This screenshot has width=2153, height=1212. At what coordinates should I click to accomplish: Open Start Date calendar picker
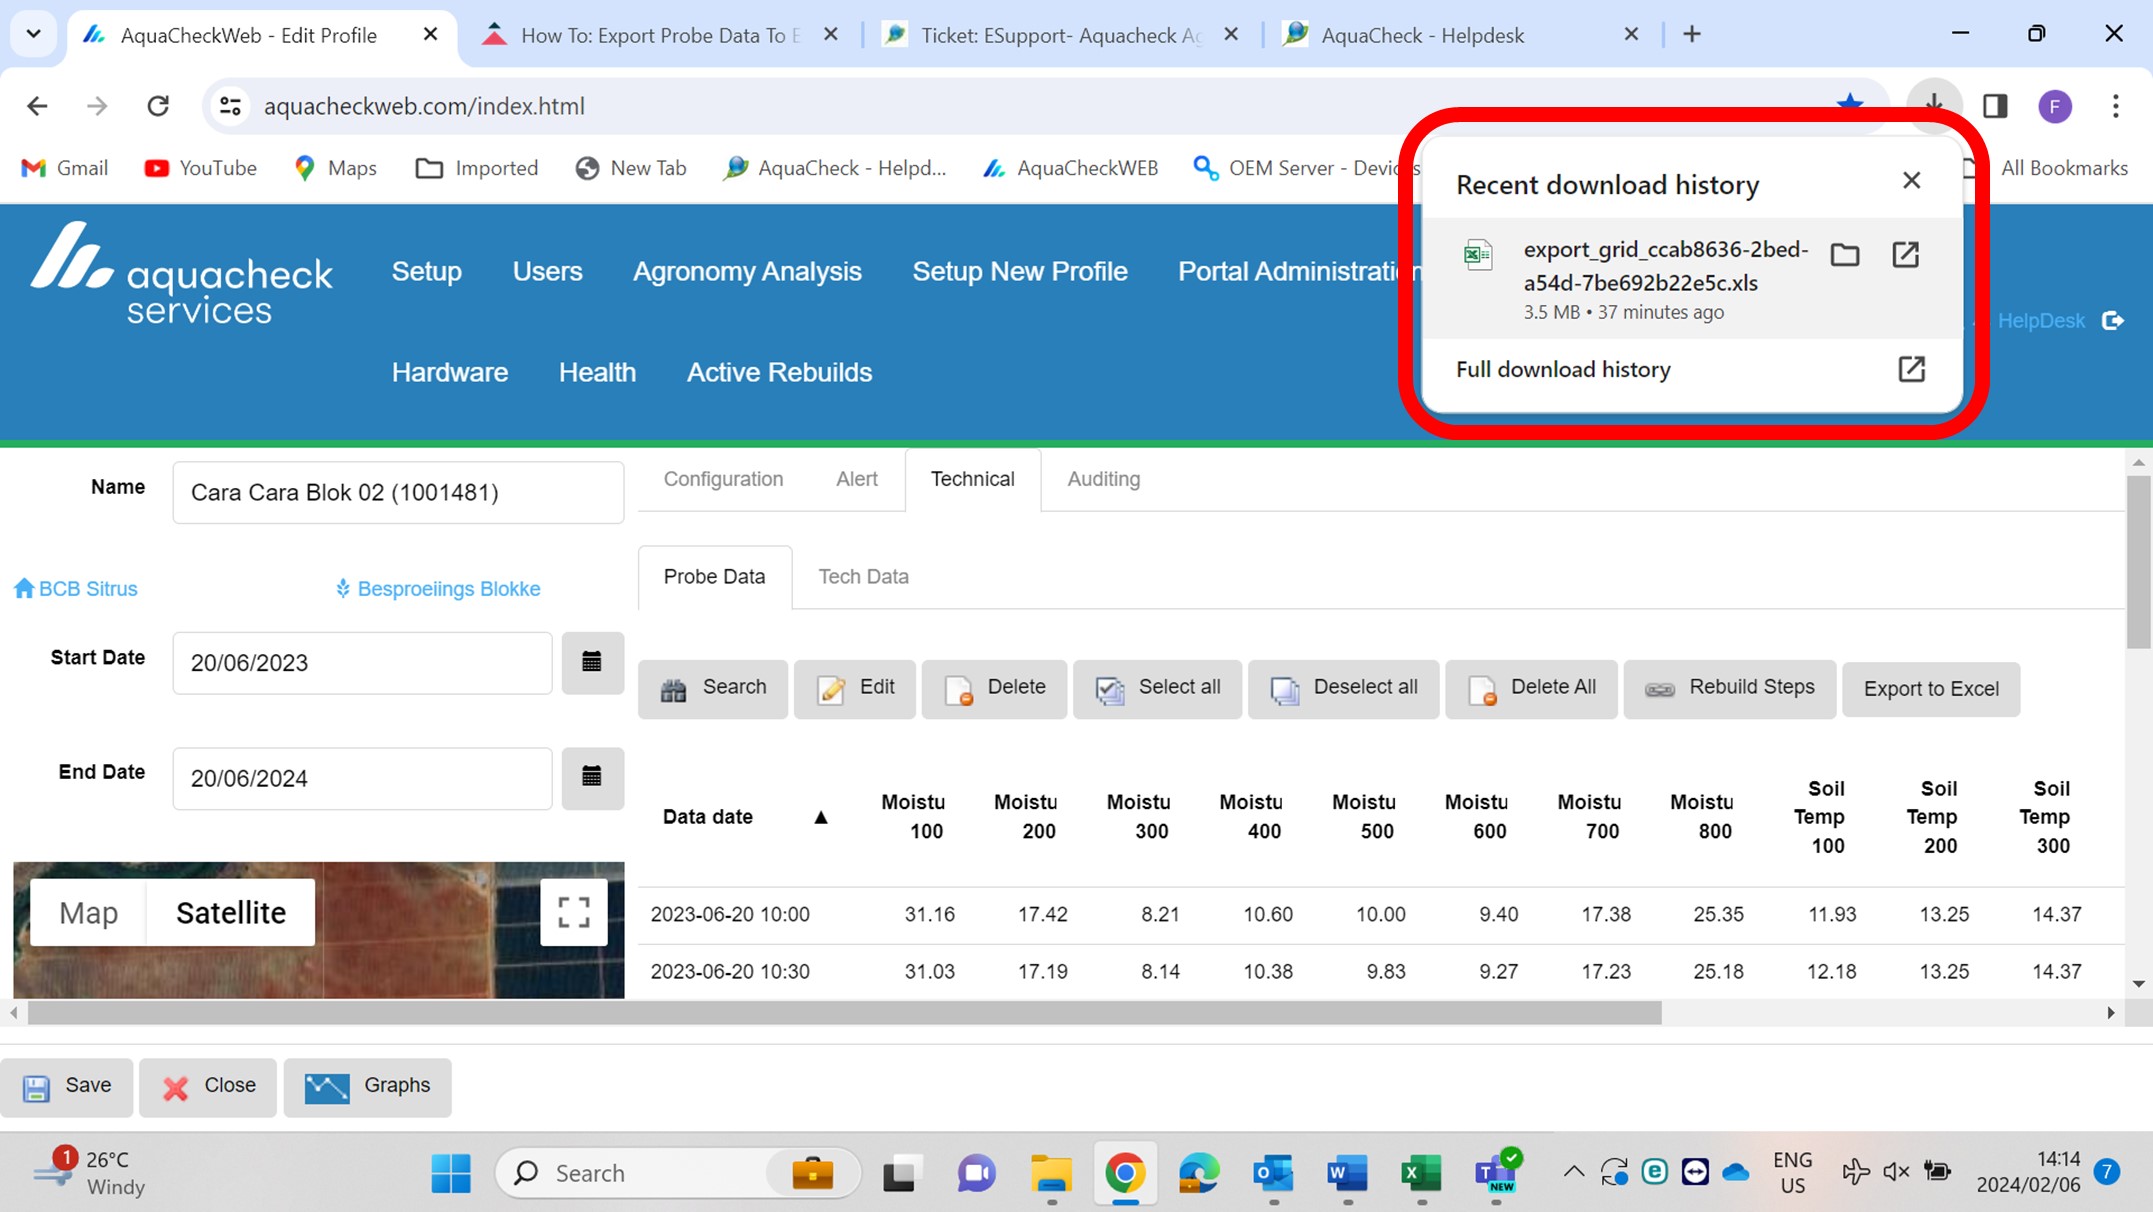592,662
